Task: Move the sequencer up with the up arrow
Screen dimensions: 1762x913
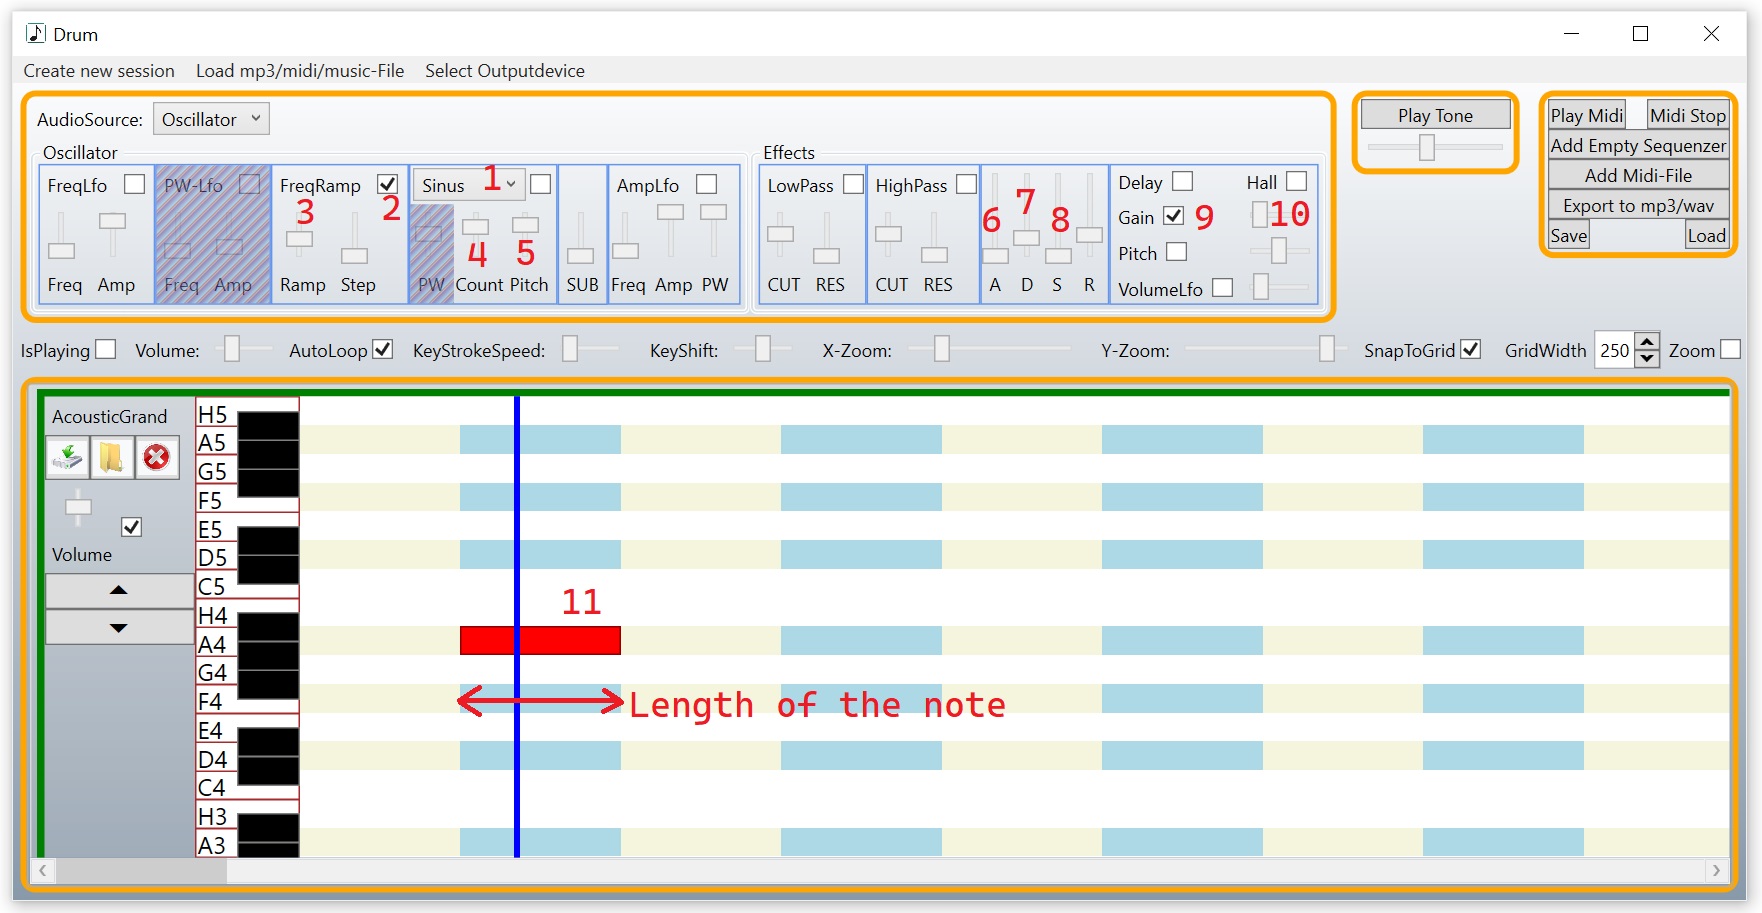Action: (119, 590)
